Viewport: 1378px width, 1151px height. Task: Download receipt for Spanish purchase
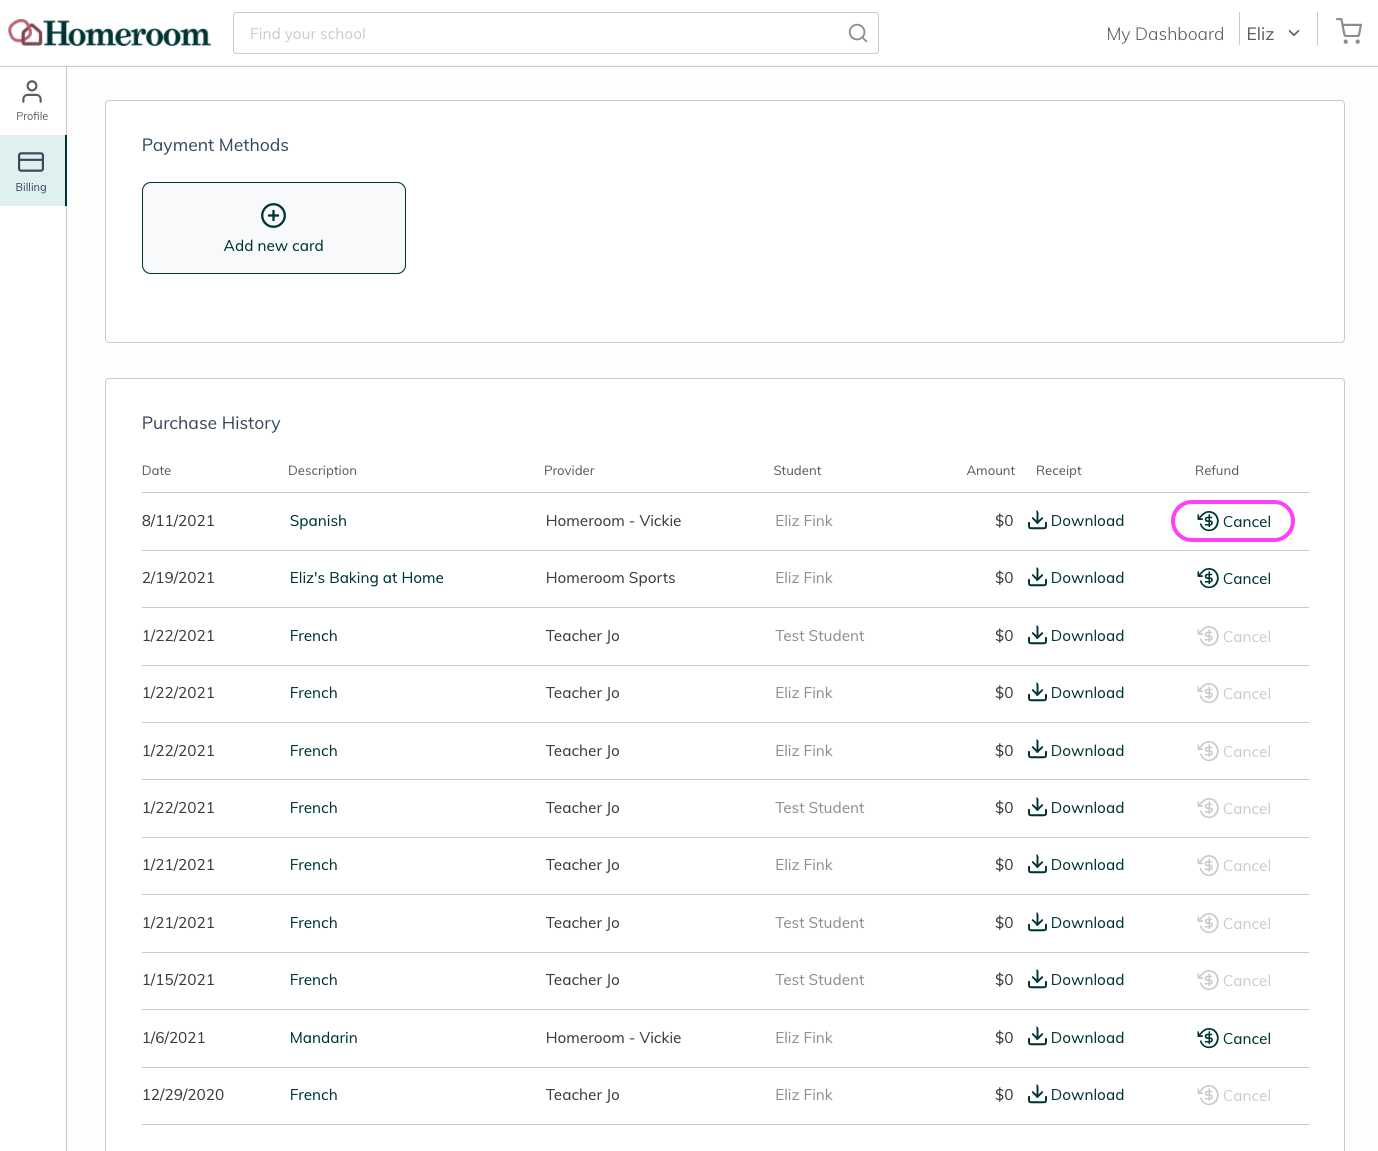[x=1076, y=521]
